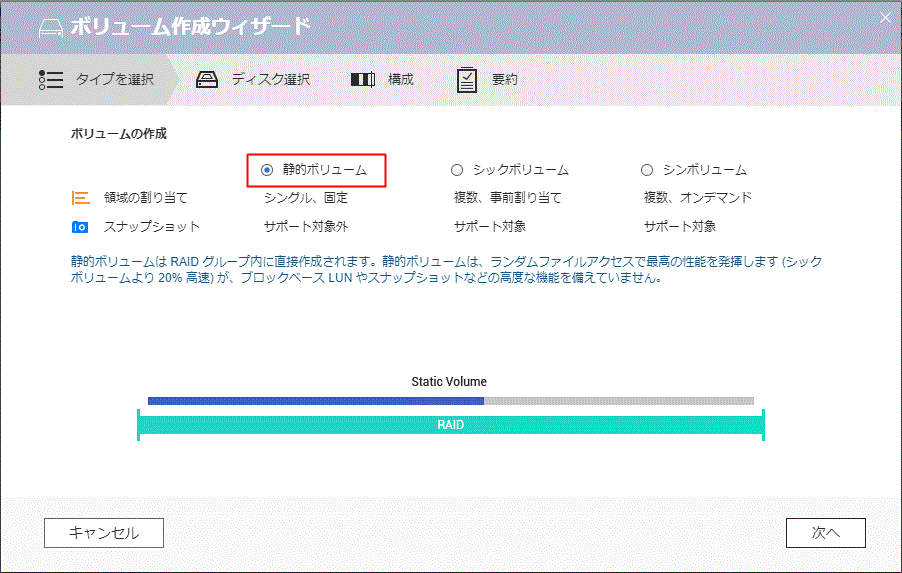Click the シングル、固定 text

pyautogui.click(x=306, y=198)
